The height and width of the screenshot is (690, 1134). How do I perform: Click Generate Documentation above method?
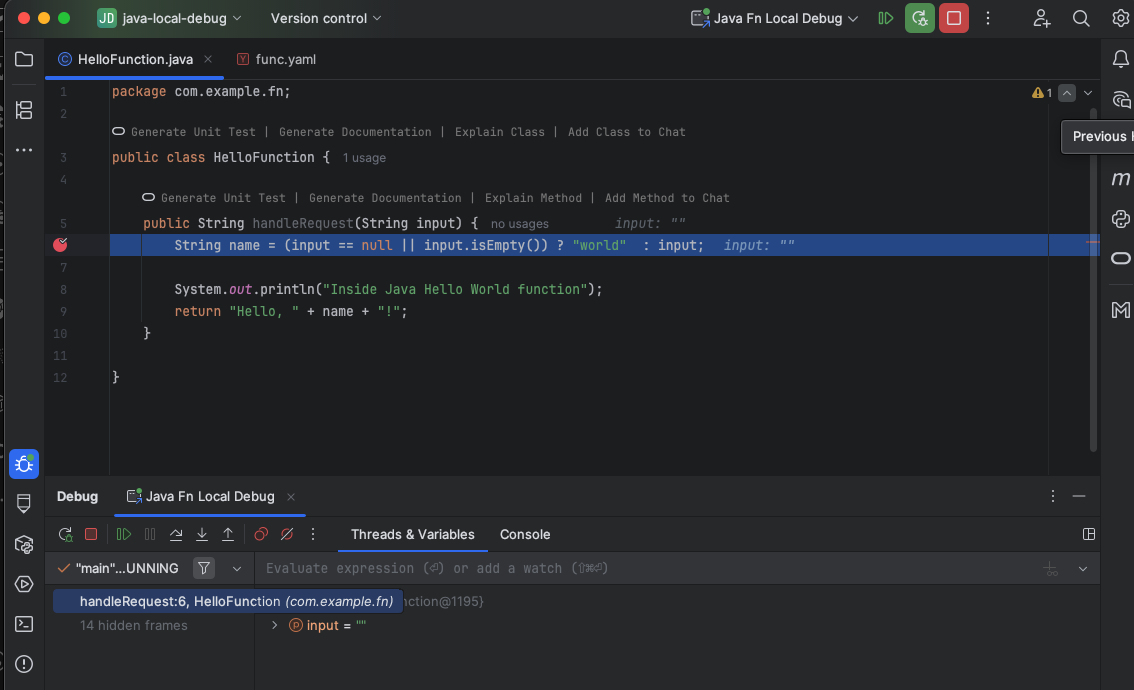point(385,198)
